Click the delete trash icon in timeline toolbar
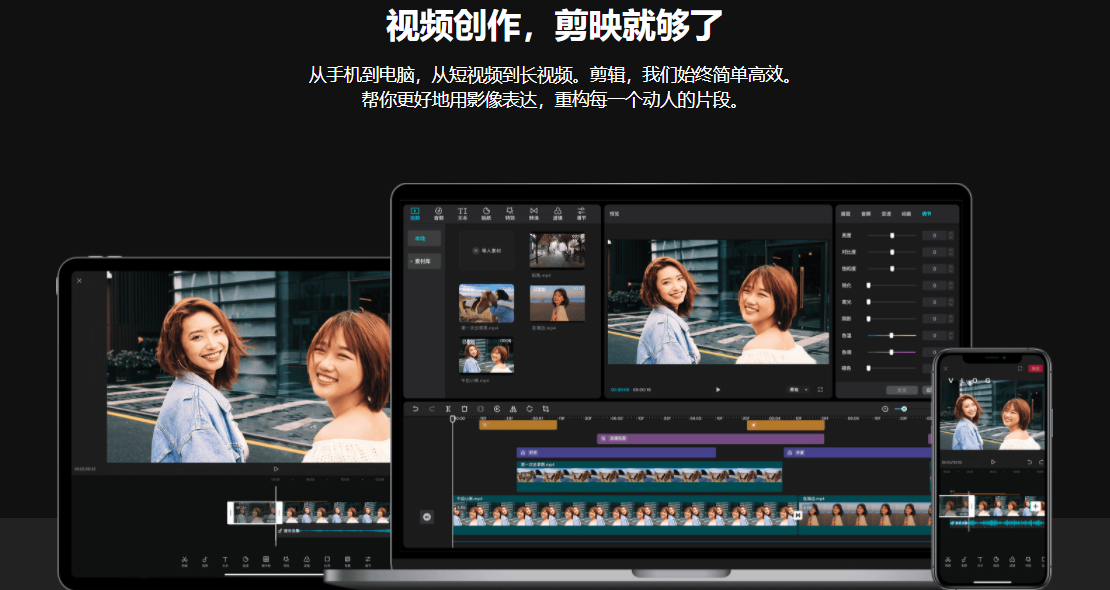This screenshot has height=590, width=1110. [464, 409]
